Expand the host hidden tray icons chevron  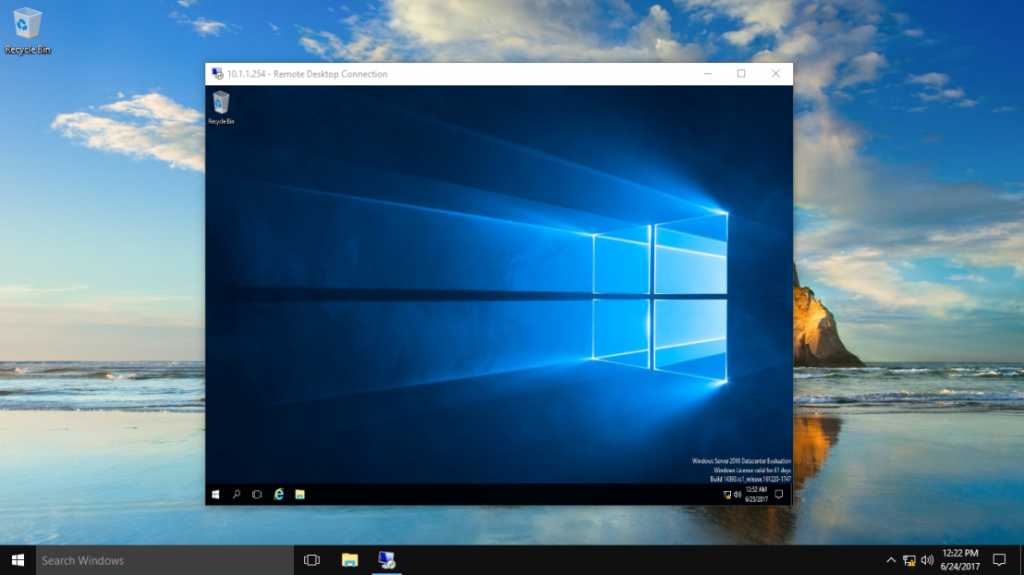pyautogui.click(x=891, y=560)
